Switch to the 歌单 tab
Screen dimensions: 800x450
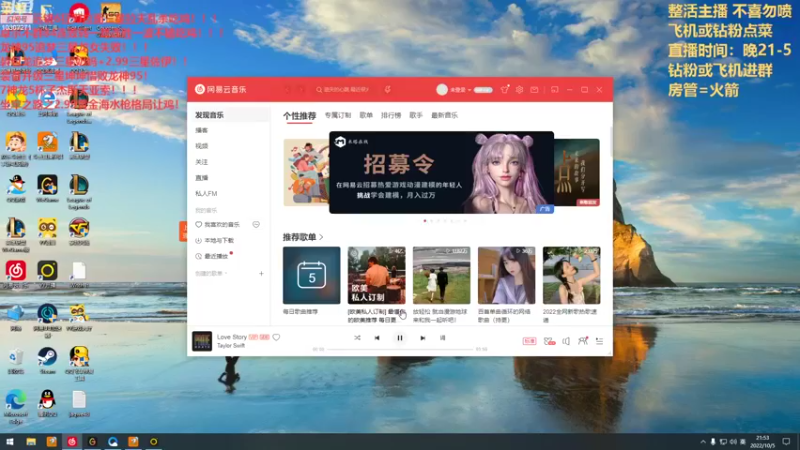click(366, 115)
